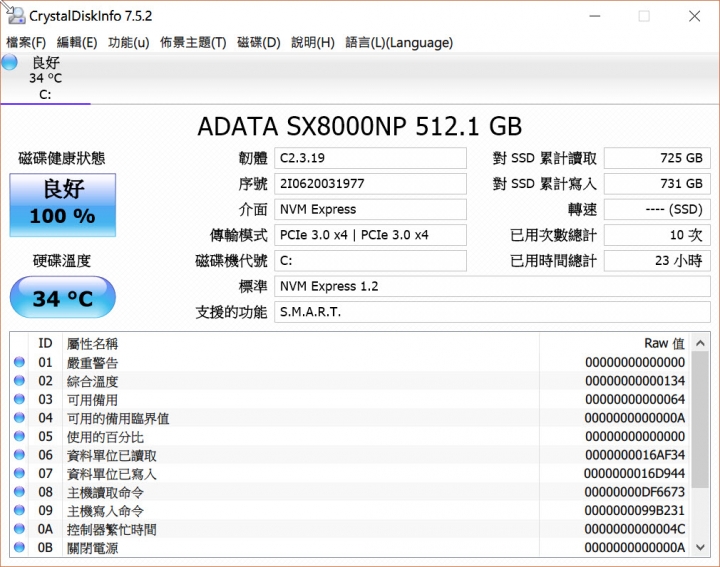Select the 可用備用 attribute row
This screenshot has width=720, height=567.
[349, 399]
